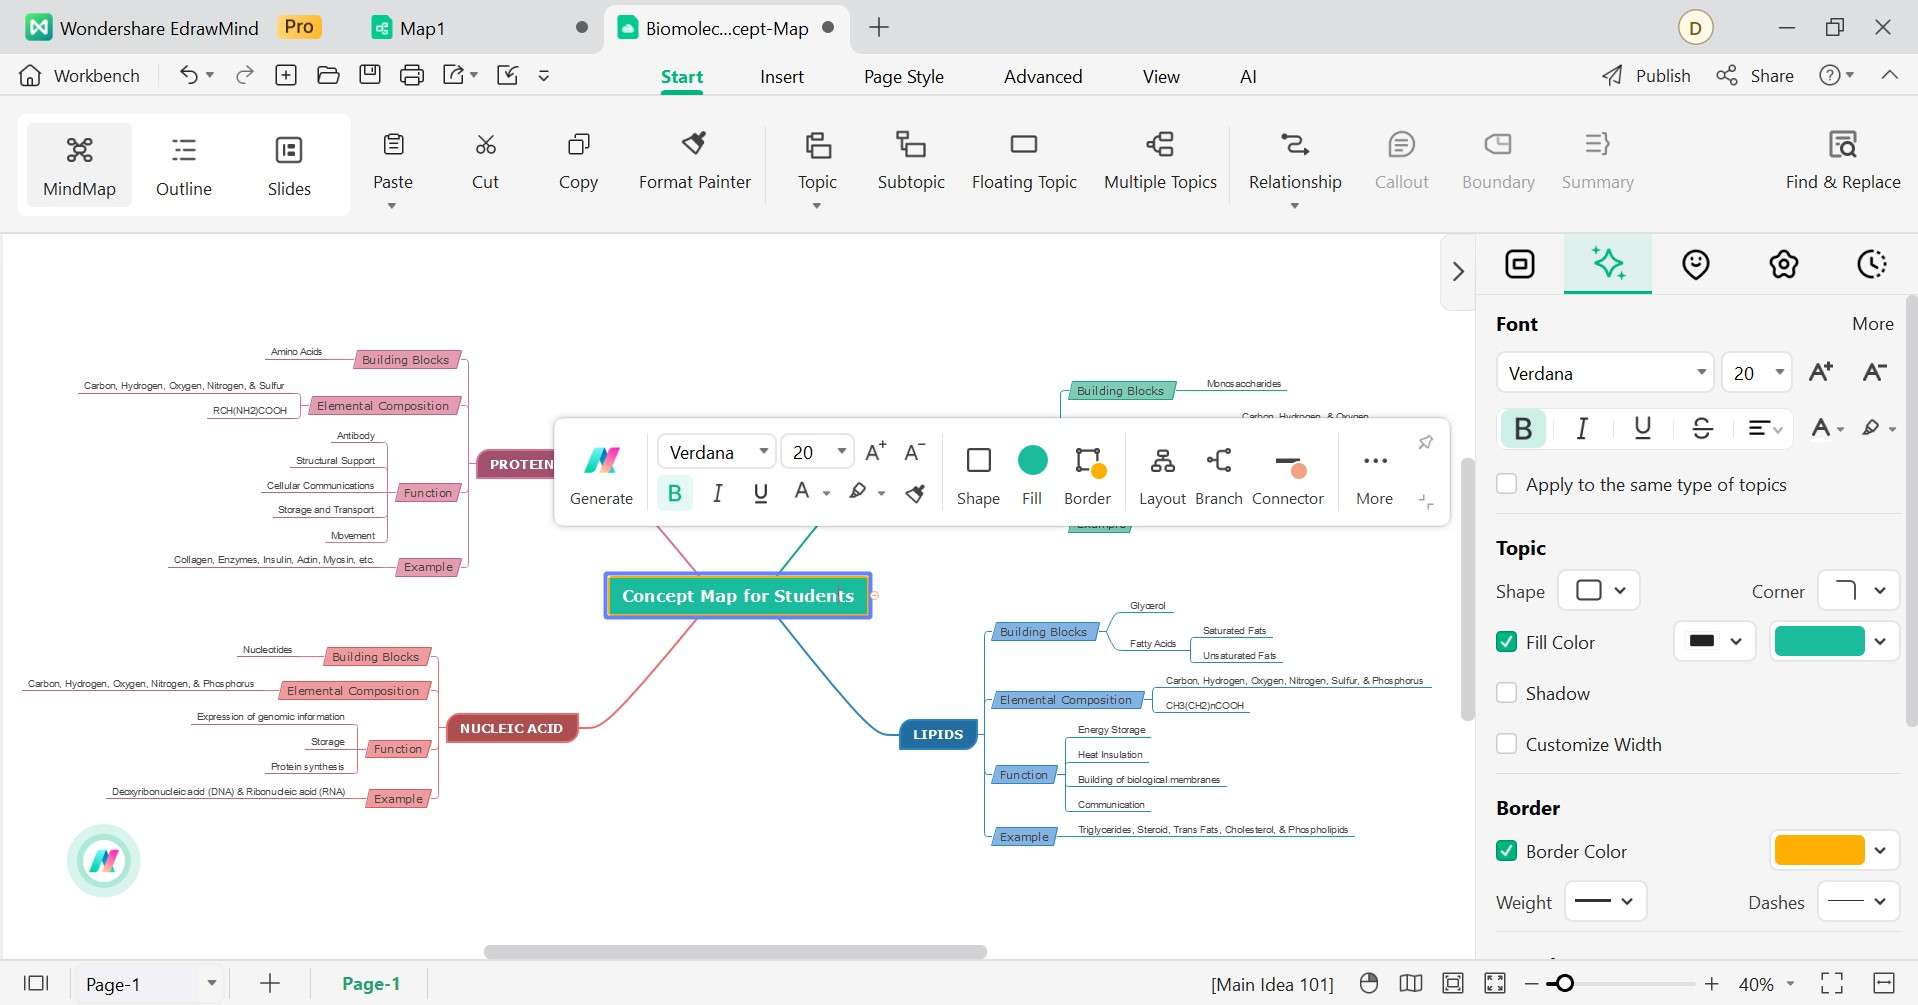1918x1005 pixels.
Task: Click the floating AI assistant bubble
Action: (x=104, y=860)
